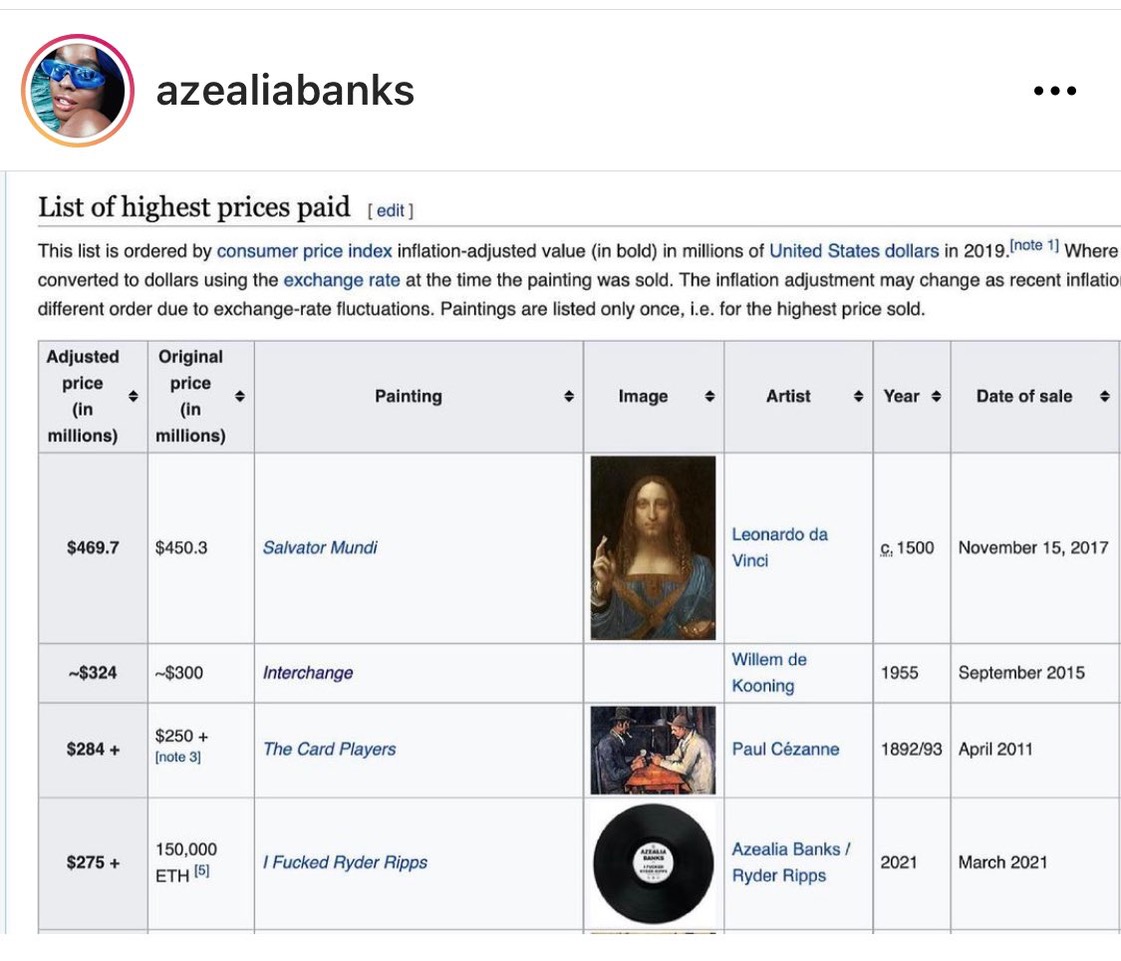Open the azealiabanks profile picture

(x=78, y=91)
